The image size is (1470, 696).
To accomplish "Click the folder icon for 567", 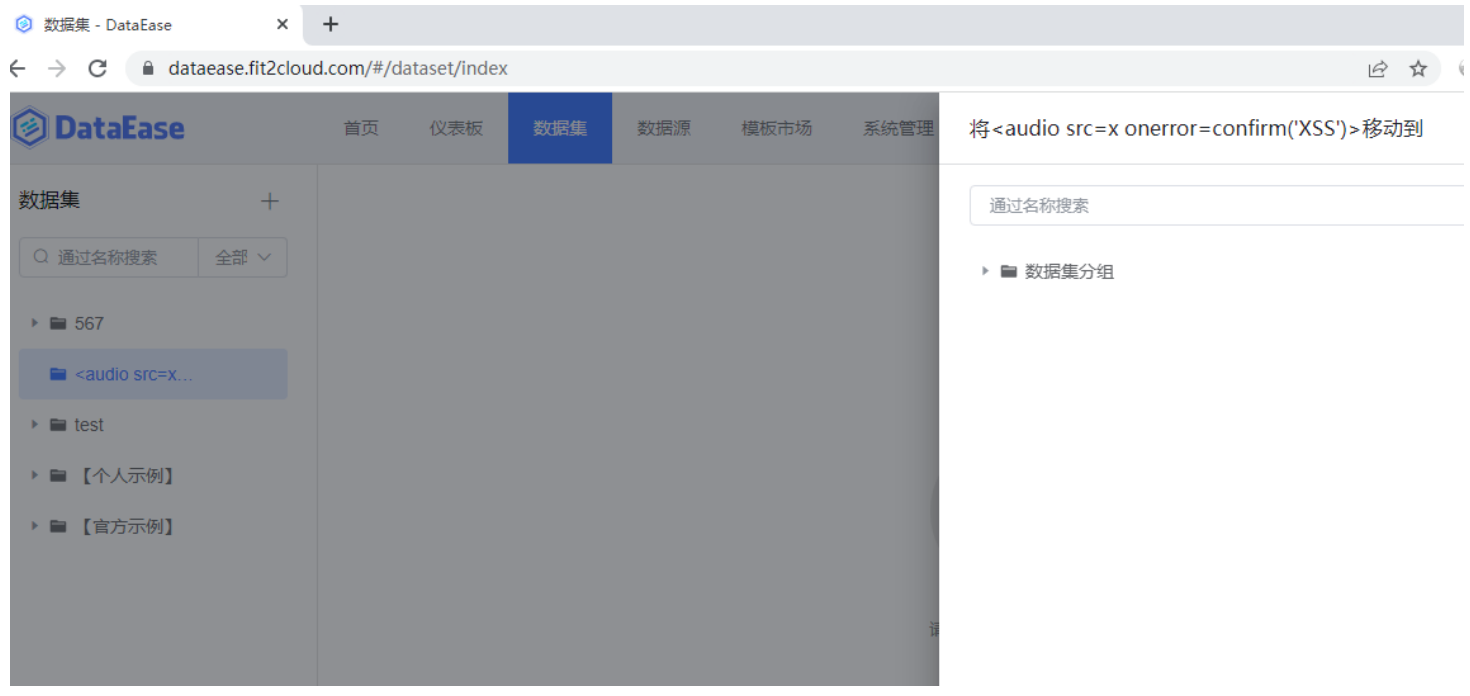I will point(58,323).
